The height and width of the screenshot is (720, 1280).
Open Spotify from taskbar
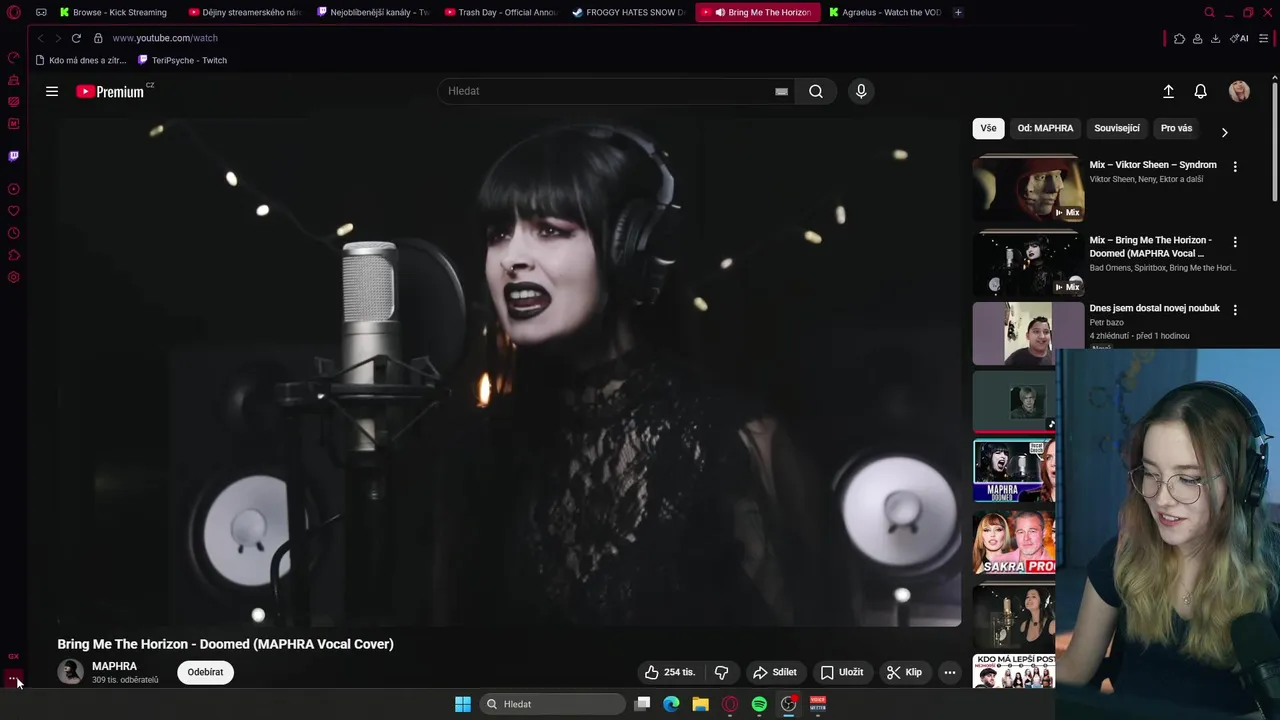(759, 704)
